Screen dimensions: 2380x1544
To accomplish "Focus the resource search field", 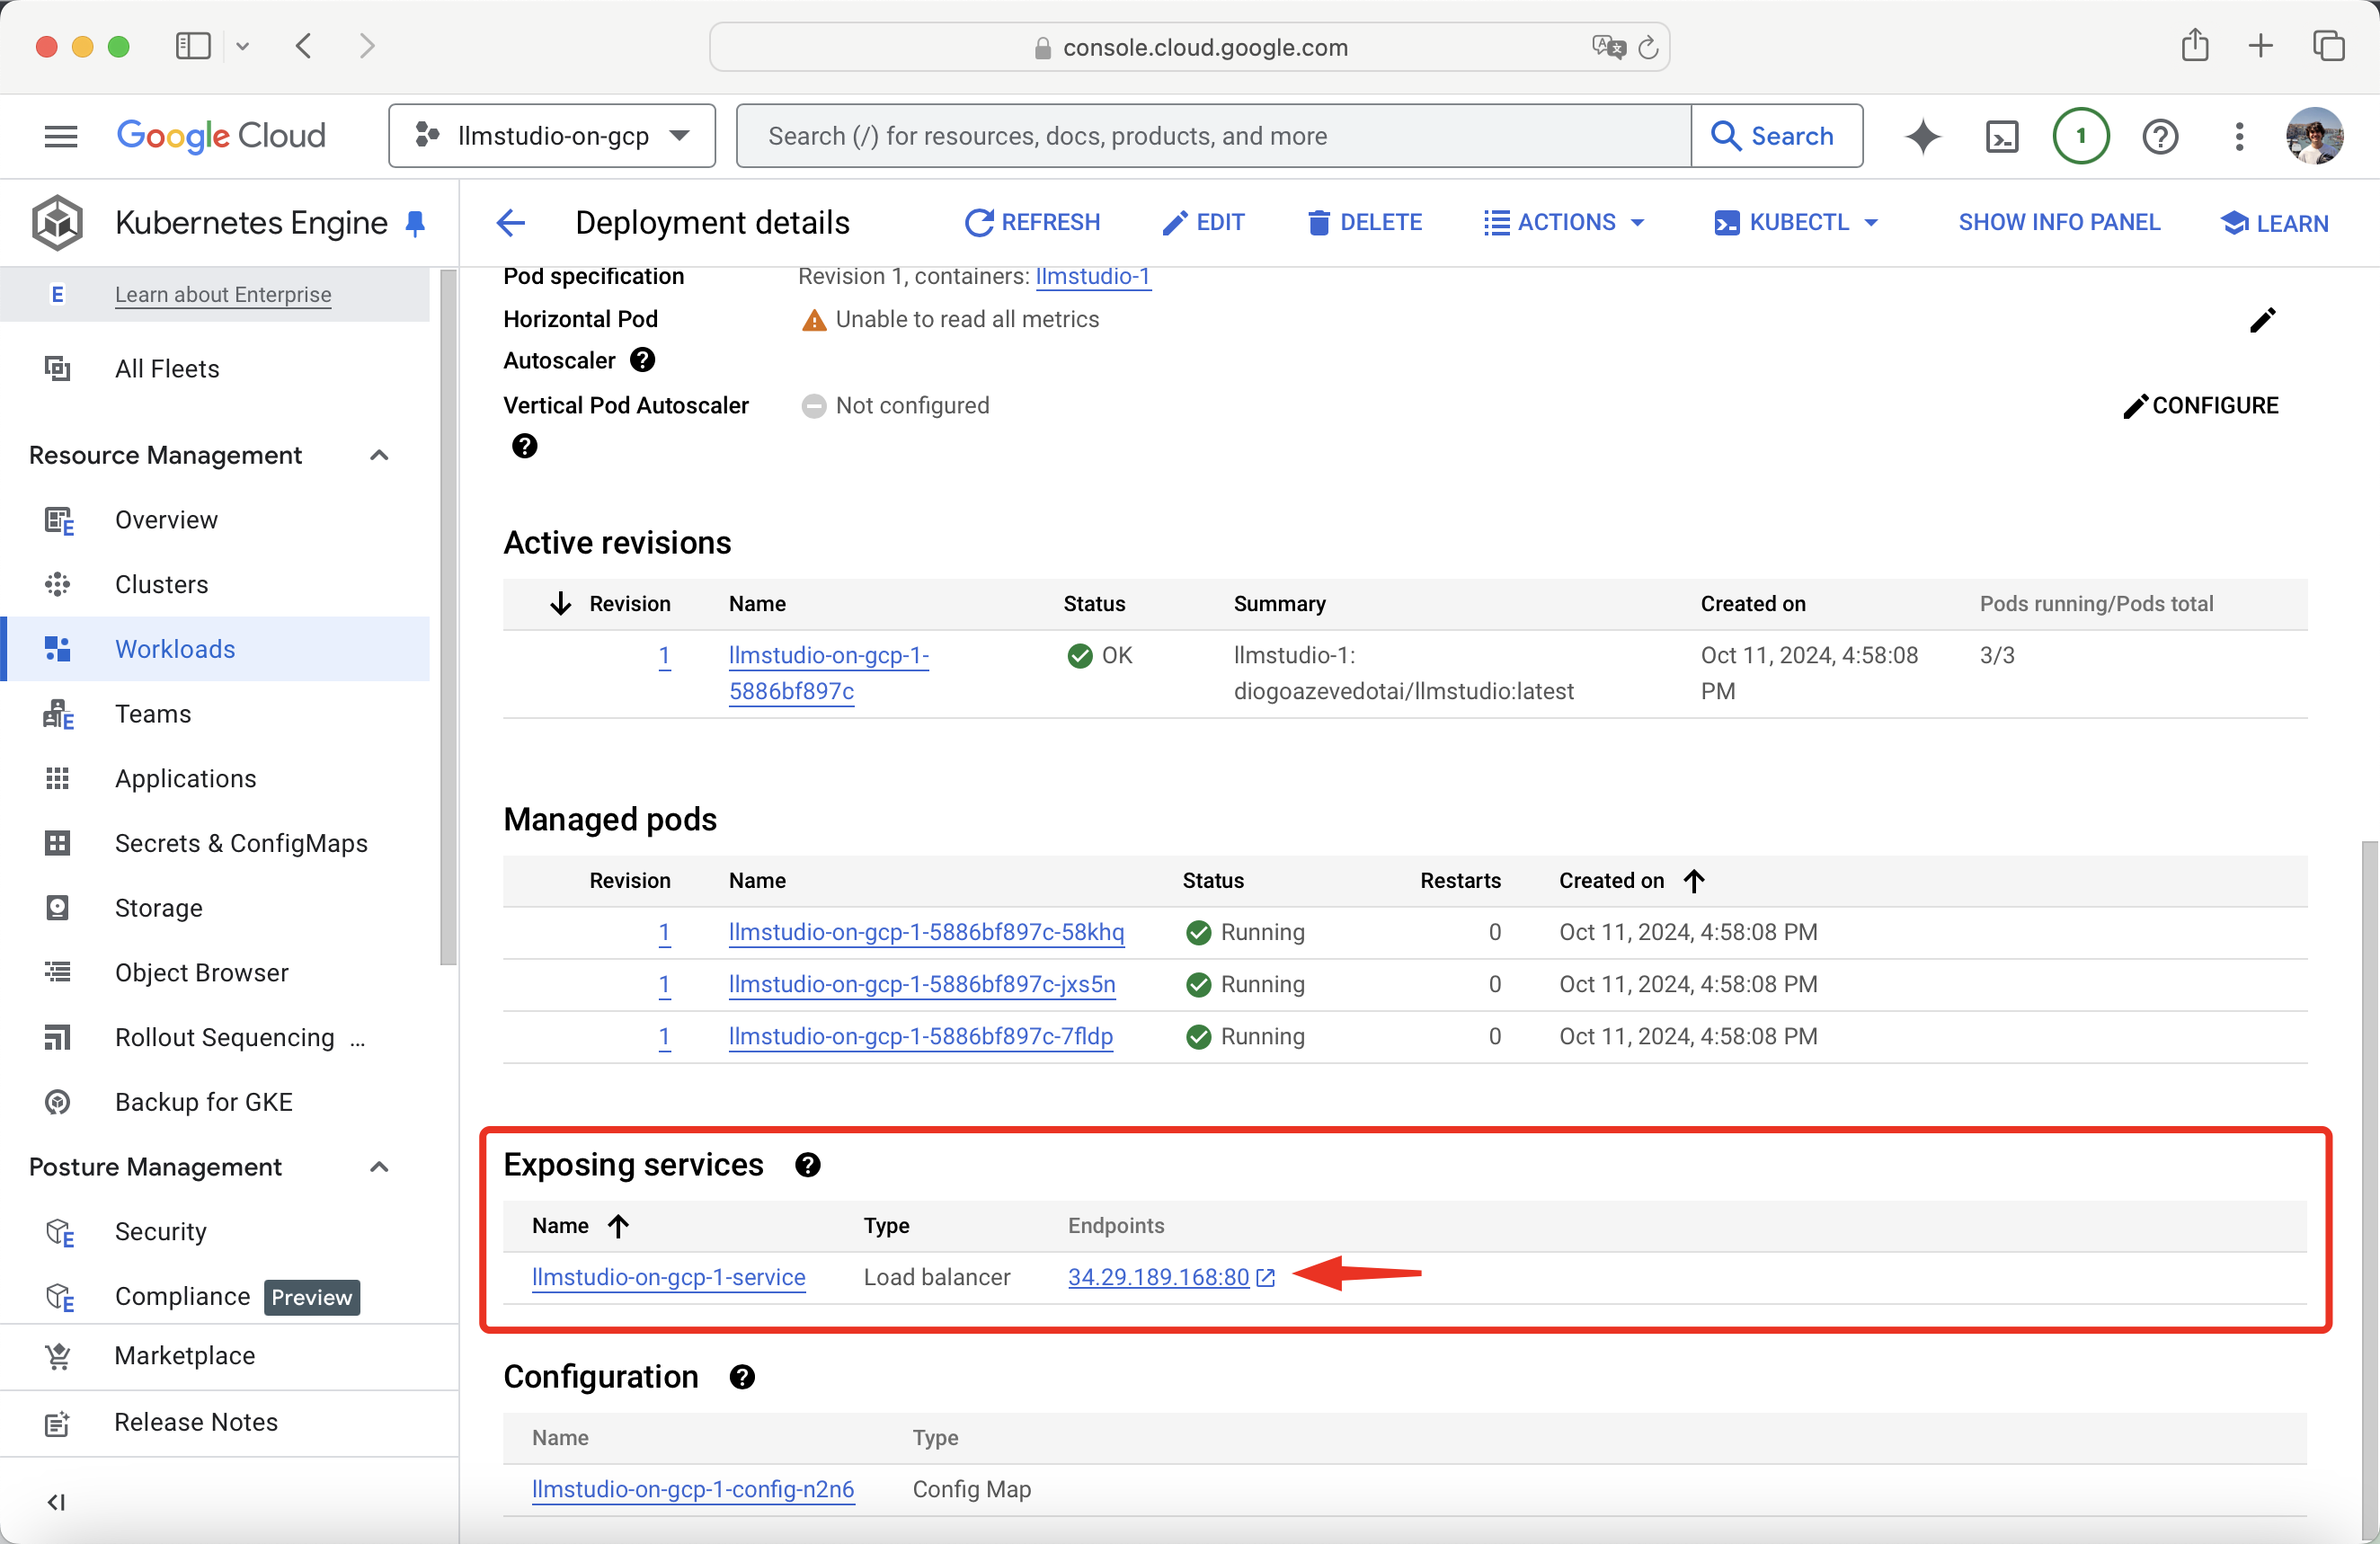I will coord(1212,136).
